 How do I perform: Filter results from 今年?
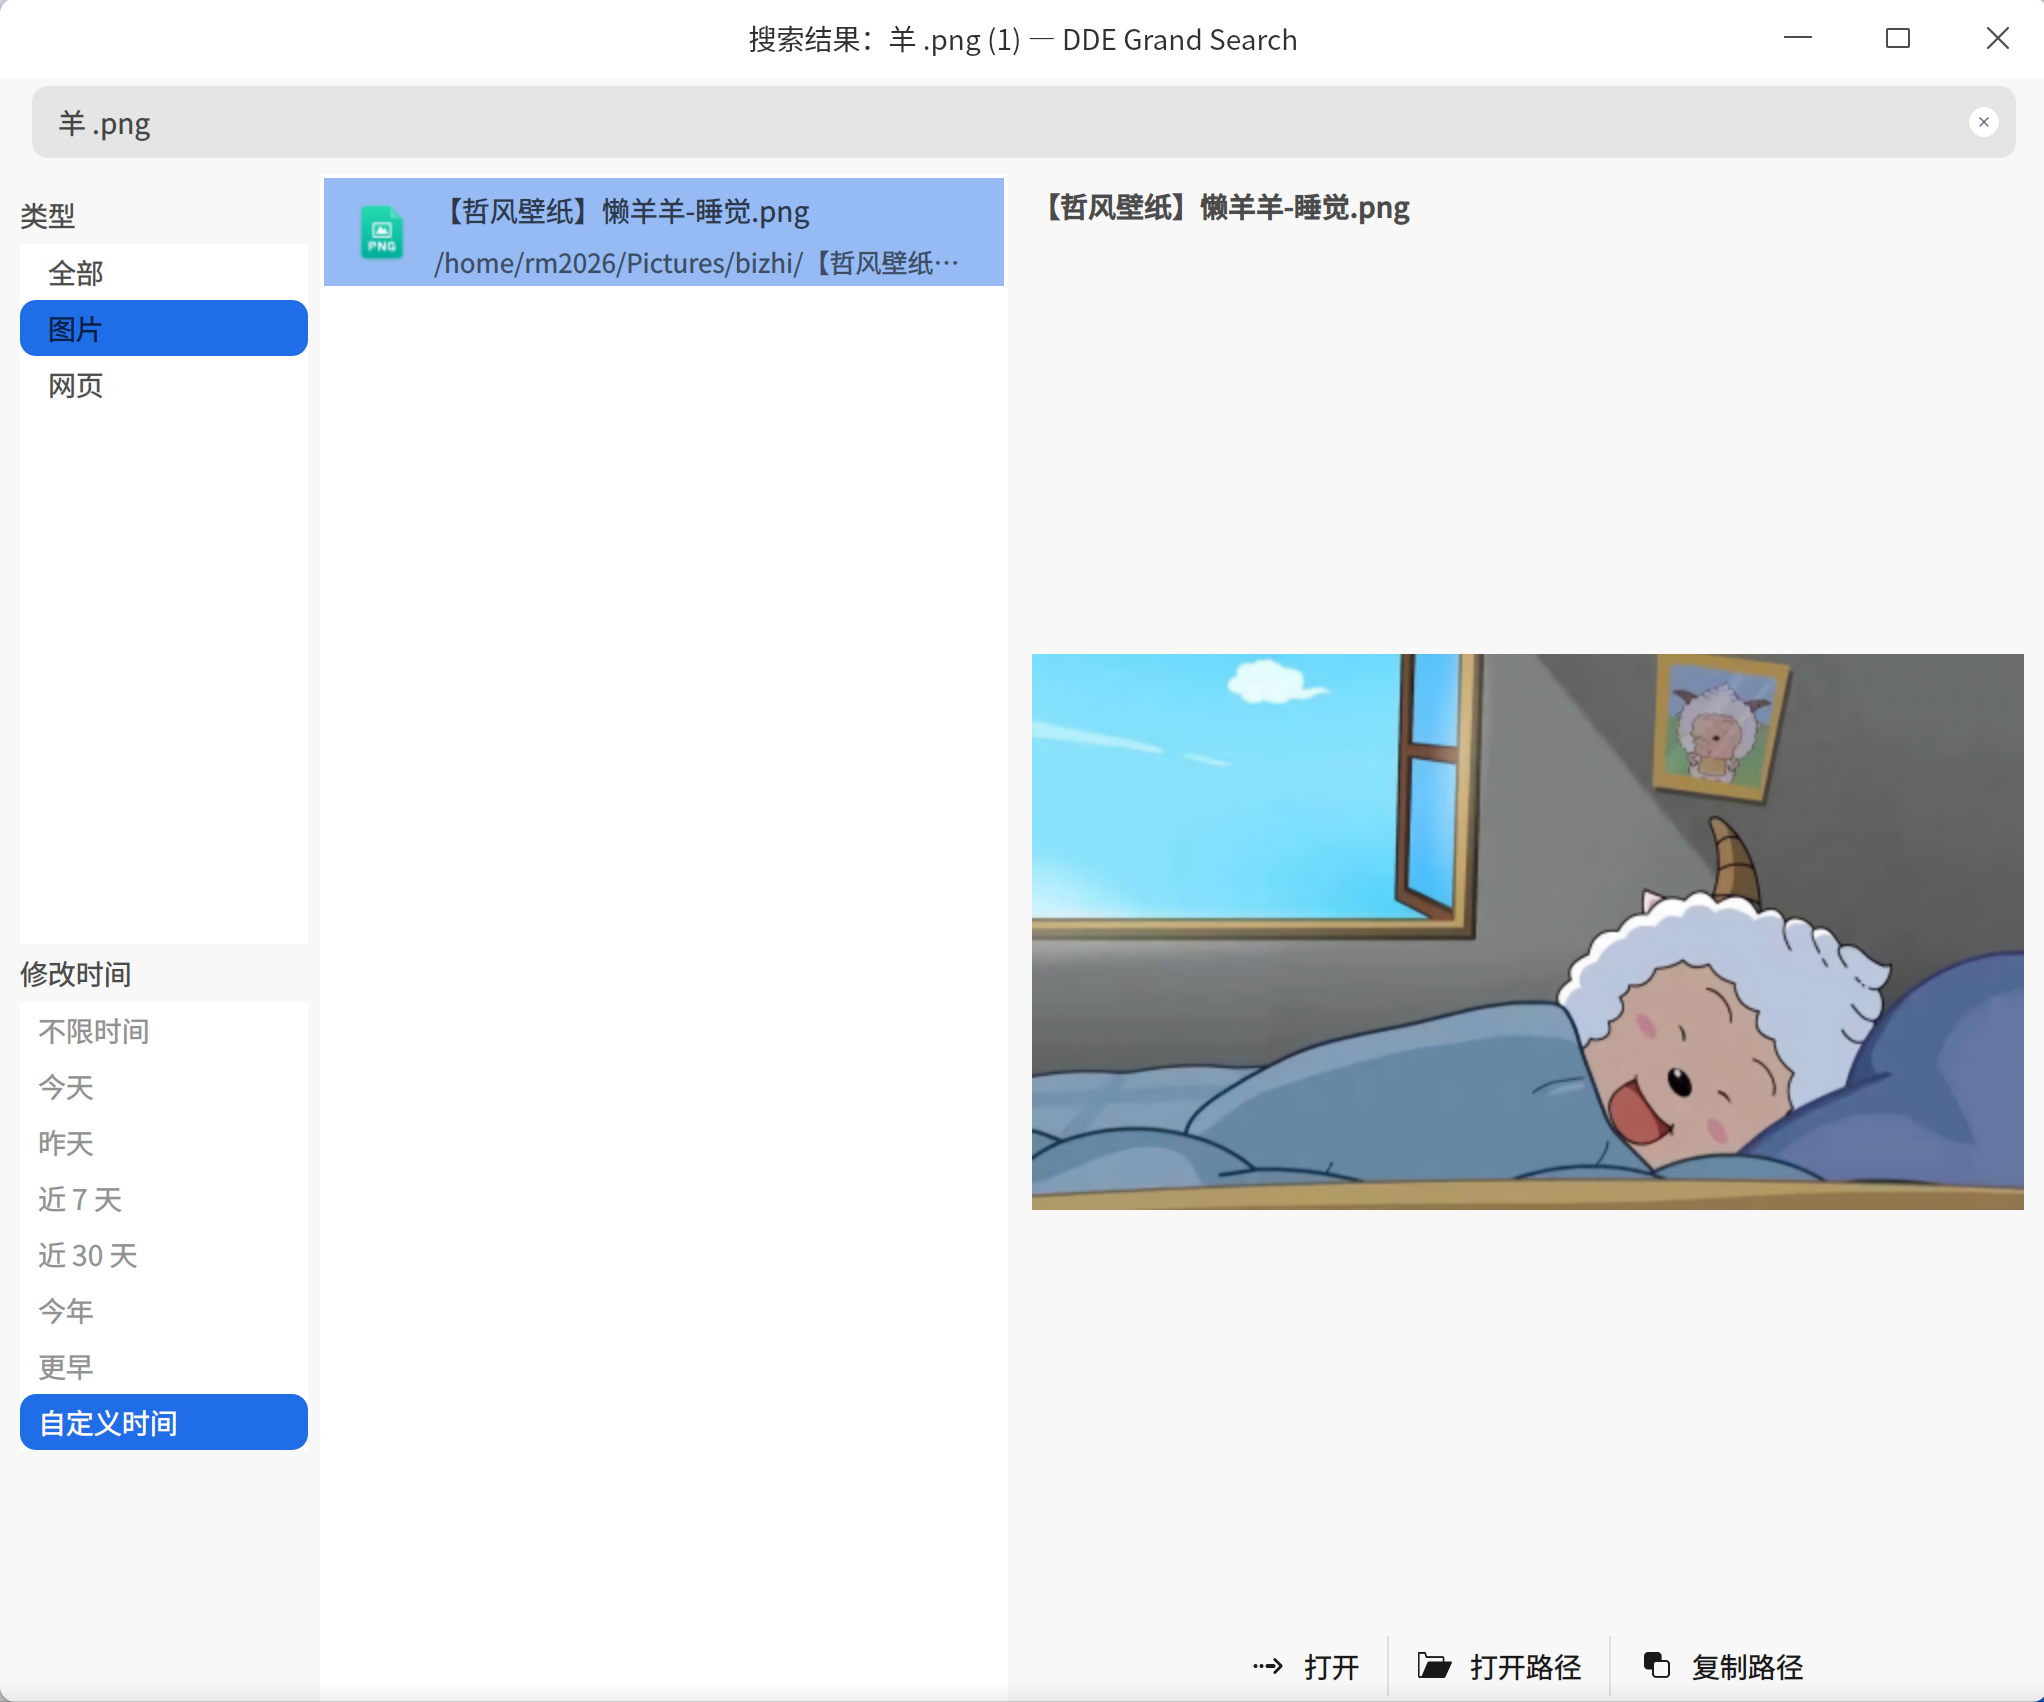(x=164, y=1311)
